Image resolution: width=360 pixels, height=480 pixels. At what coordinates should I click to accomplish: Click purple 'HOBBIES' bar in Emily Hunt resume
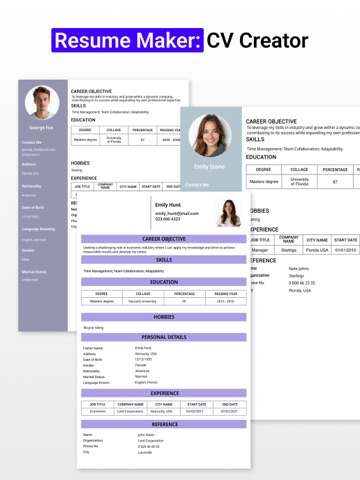(x=164, y=317)
